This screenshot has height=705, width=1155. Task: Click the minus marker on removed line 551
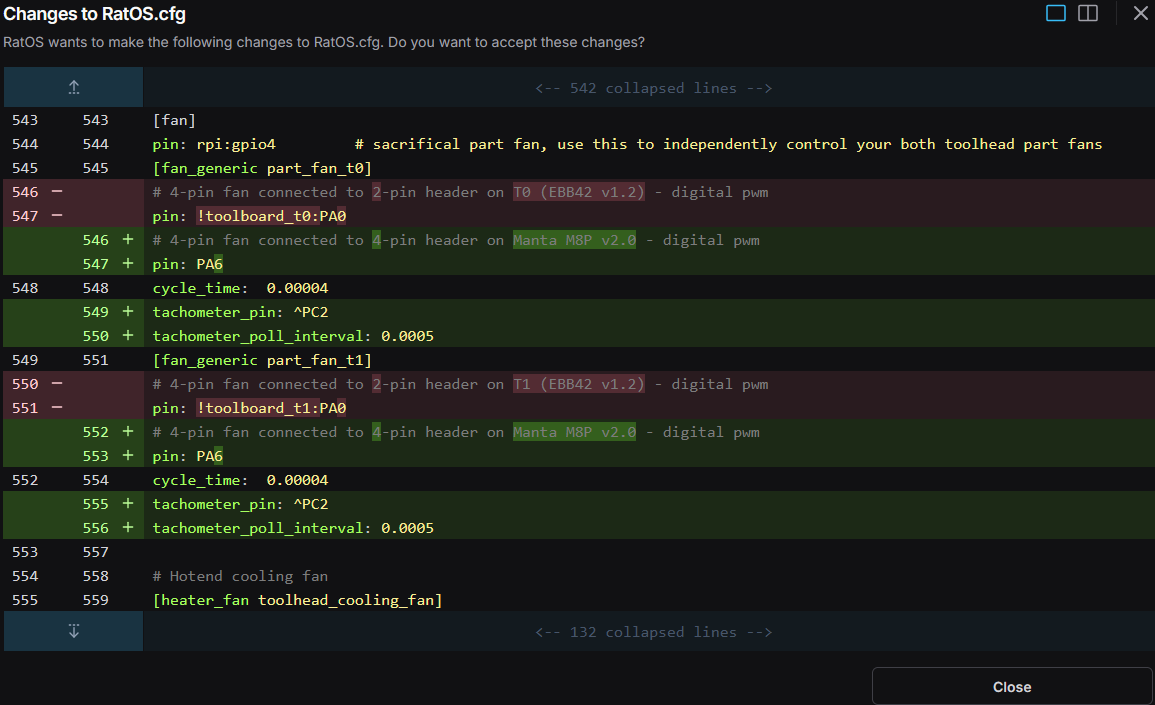57,408
